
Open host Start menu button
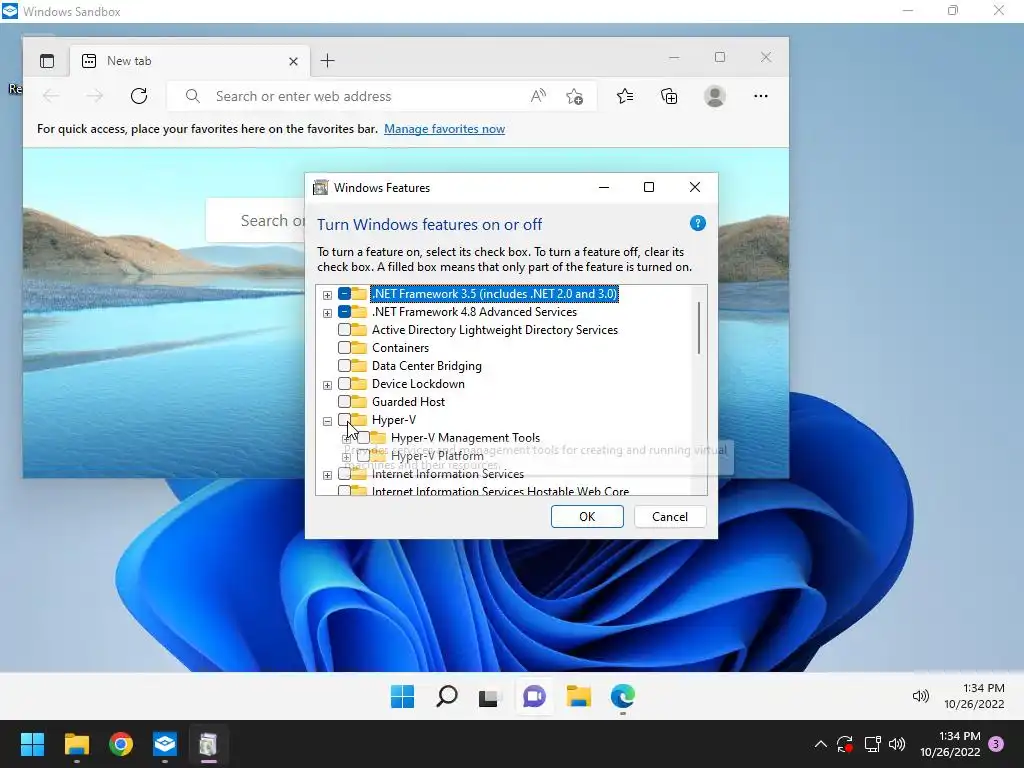click(x=32, y=744)
